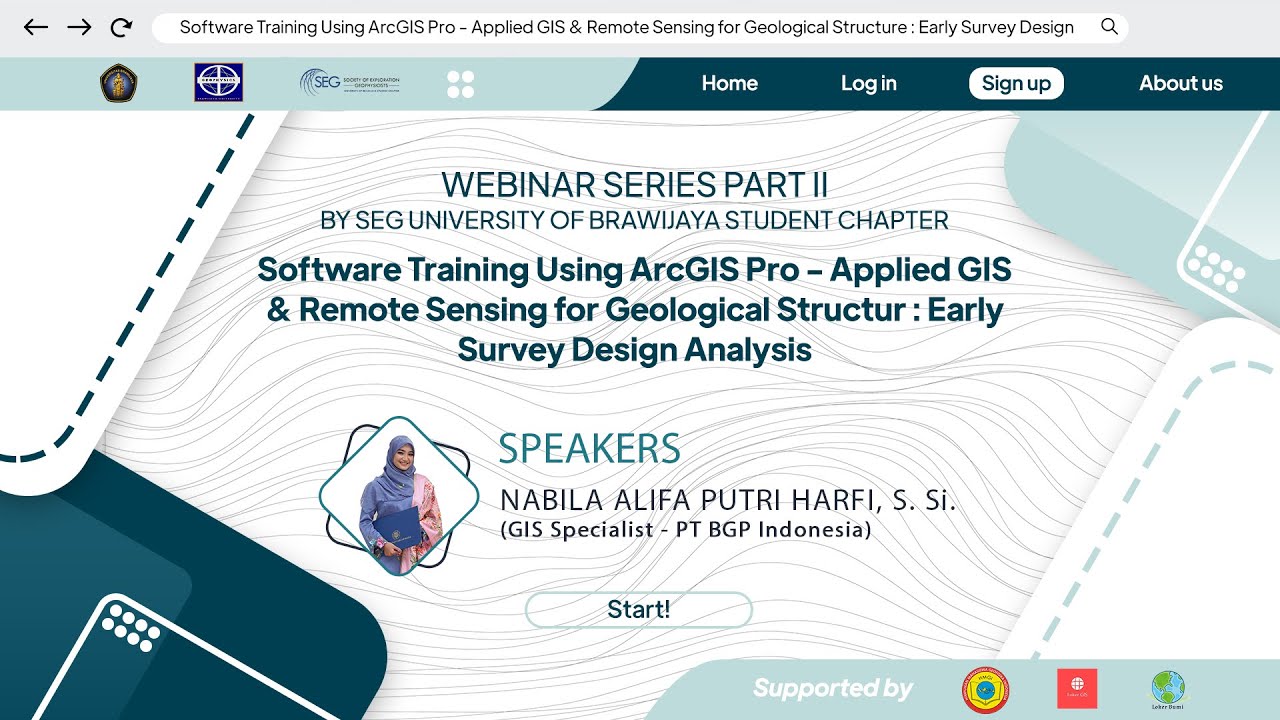Open the SEG Society of Exploration Geophysicists logo
This screenshot has height=720, width=1280.
(x=350, y=83)
